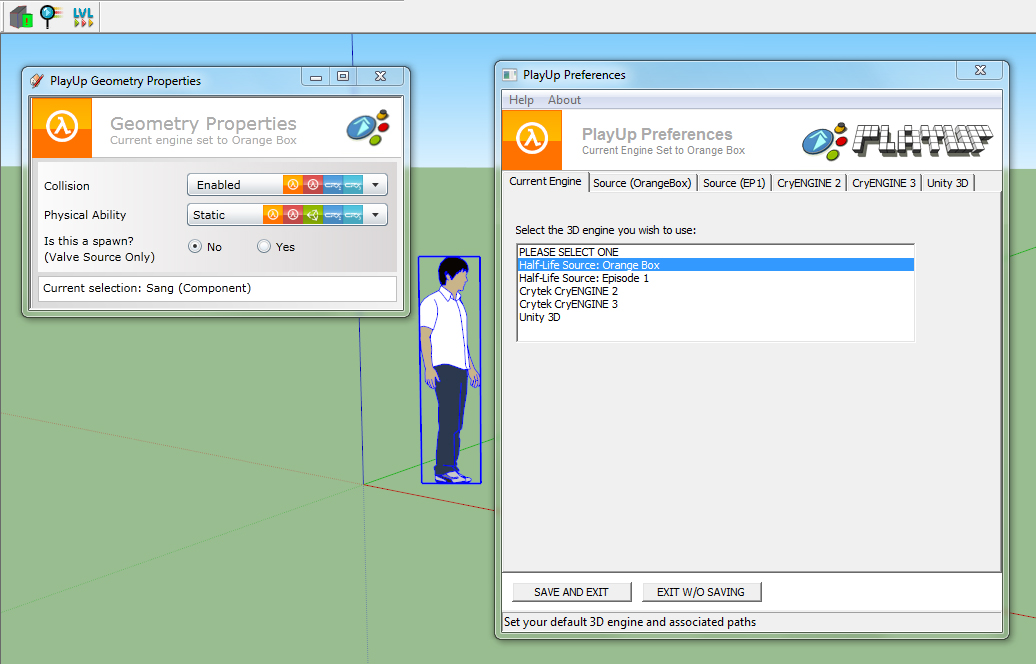Select Crytek CryENGINE 3 in engine list
The width and height of the screenshot is (1036, 664).
716,304
